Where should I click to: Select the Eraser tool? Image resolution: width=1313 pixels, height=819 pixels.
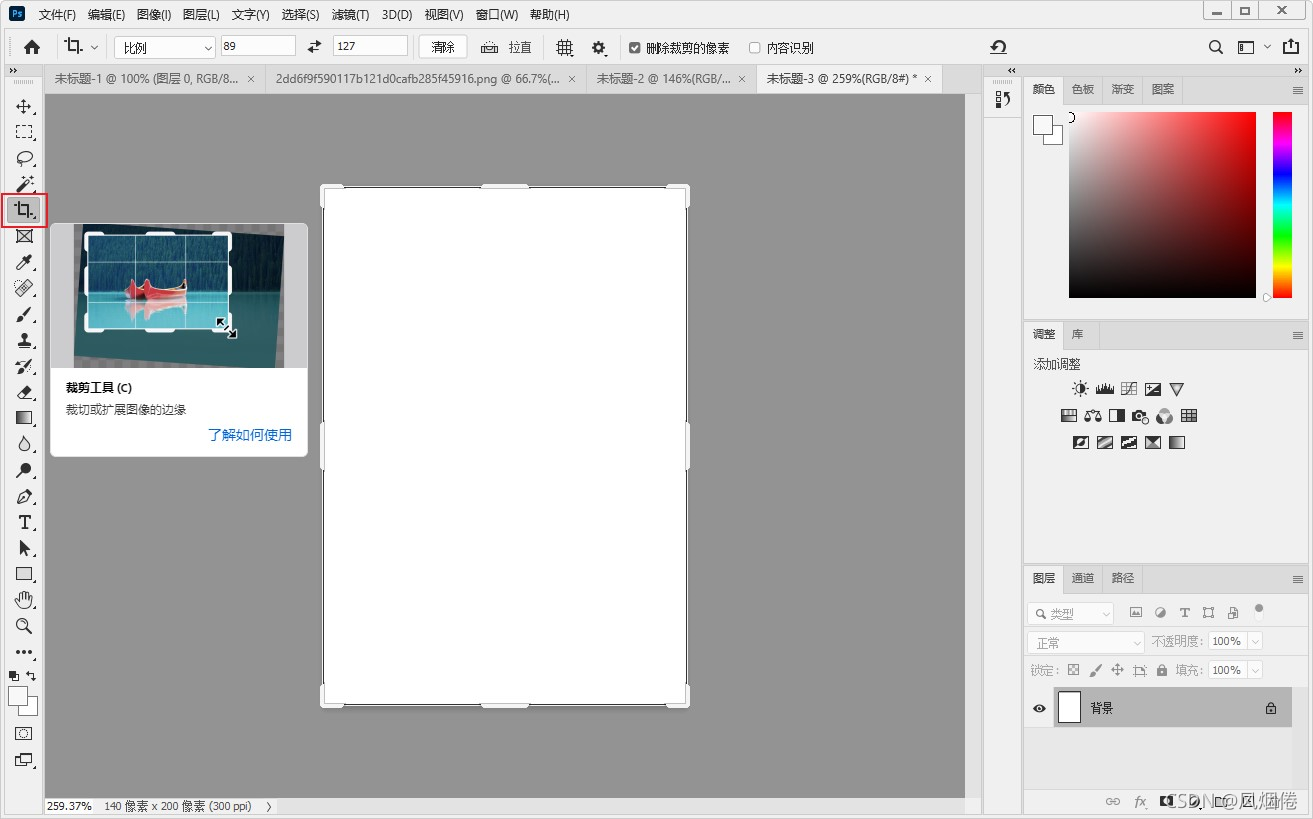(24, 392)
